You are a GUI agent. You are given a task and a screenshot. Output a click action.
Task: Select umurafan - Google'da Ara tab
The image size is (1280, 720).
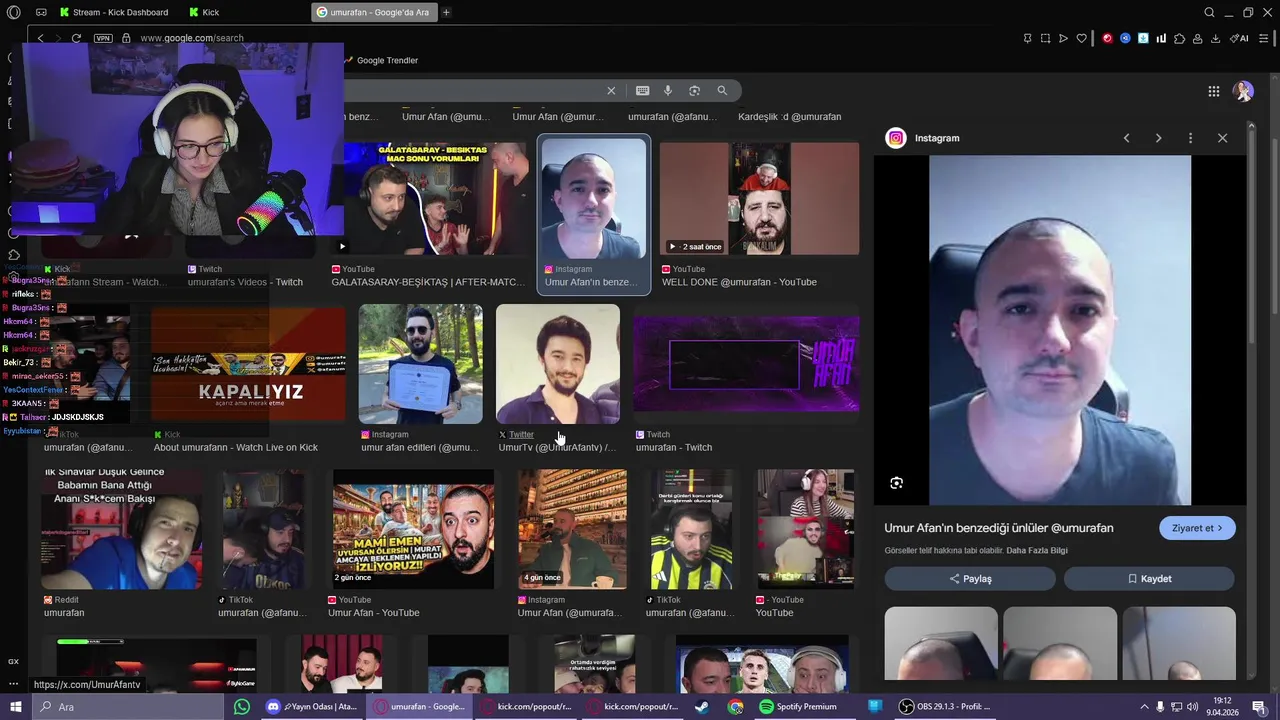pos(374,12)
